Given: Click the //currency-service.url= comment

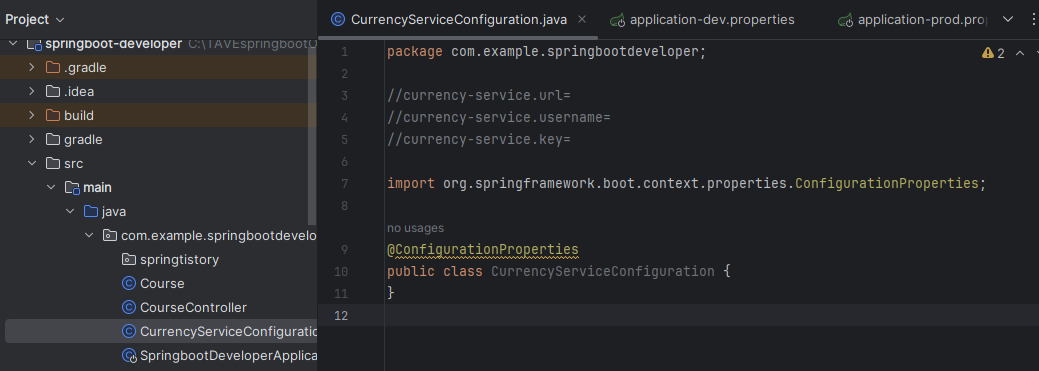Looking at the screenshot, I should (x=478, y=95).
